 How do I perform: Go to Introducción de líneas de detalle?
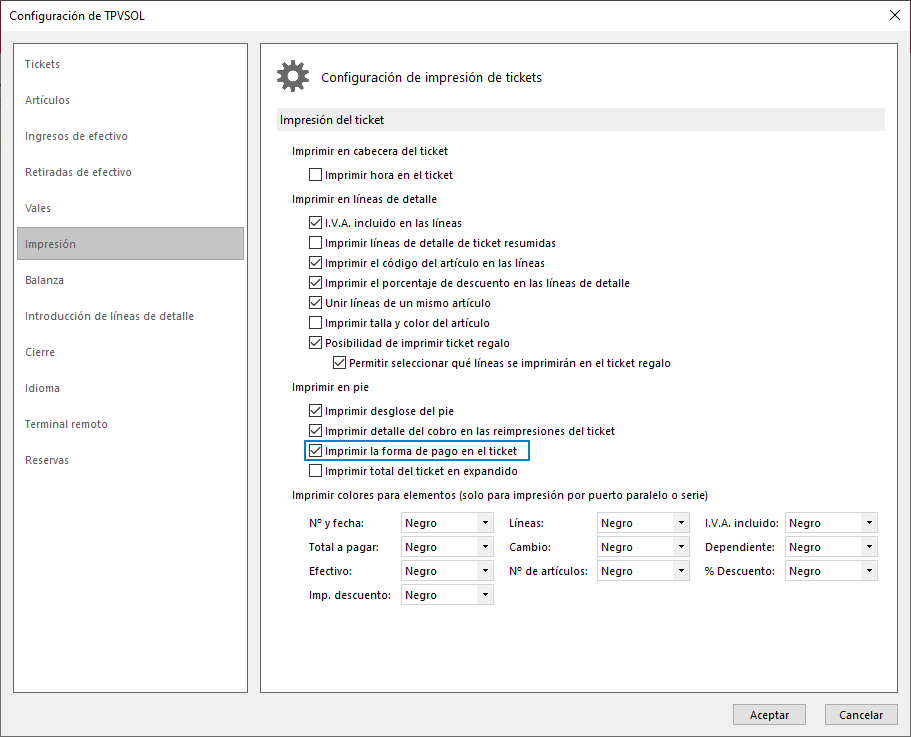[130, 316]
